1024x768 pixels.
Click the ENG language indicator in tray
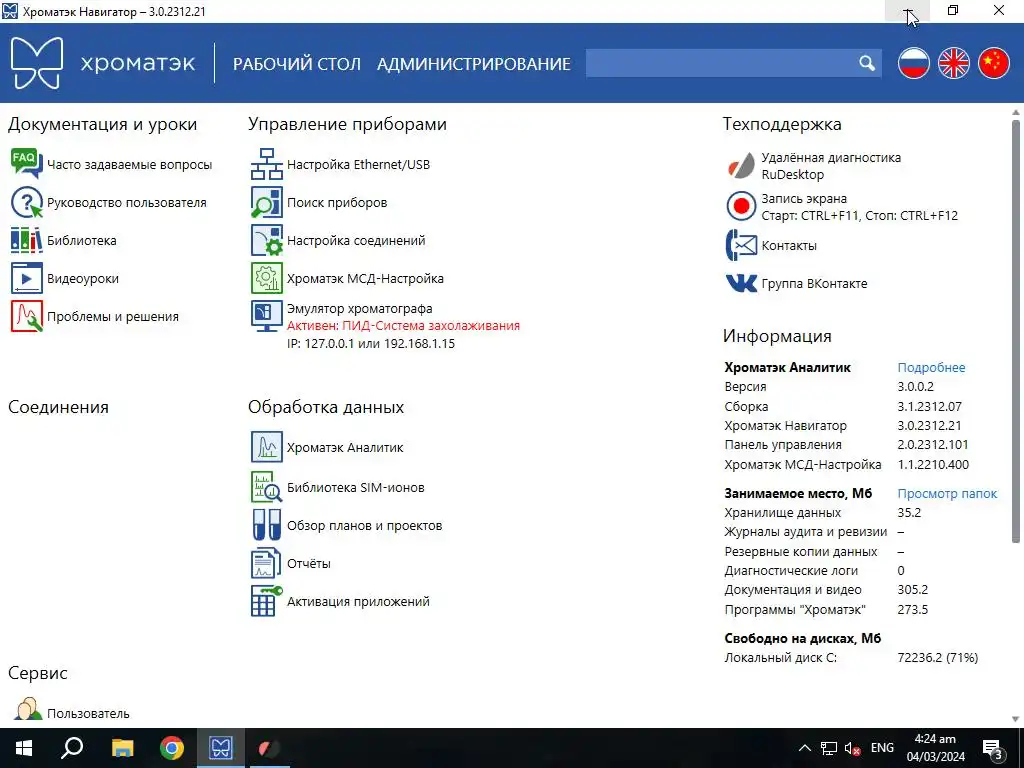pyautogui.click(x=882, y=748)
